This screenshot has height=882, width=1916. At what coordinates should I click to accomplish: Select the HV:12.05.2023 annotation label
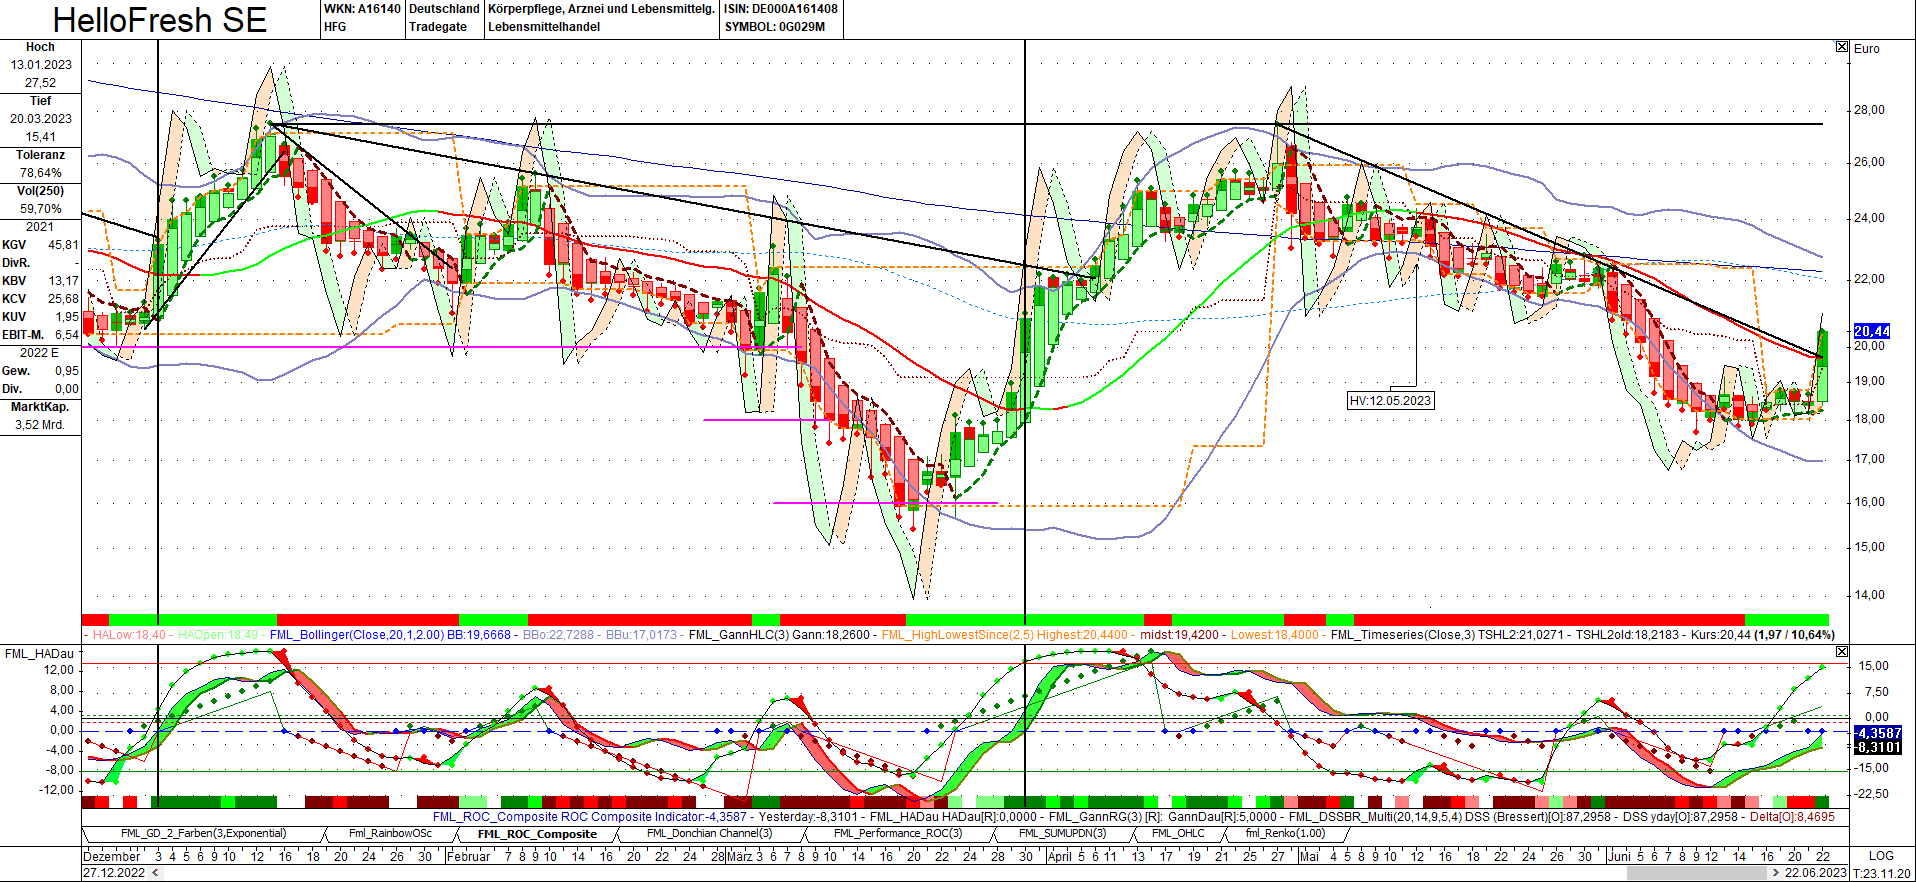(1390, 401)
